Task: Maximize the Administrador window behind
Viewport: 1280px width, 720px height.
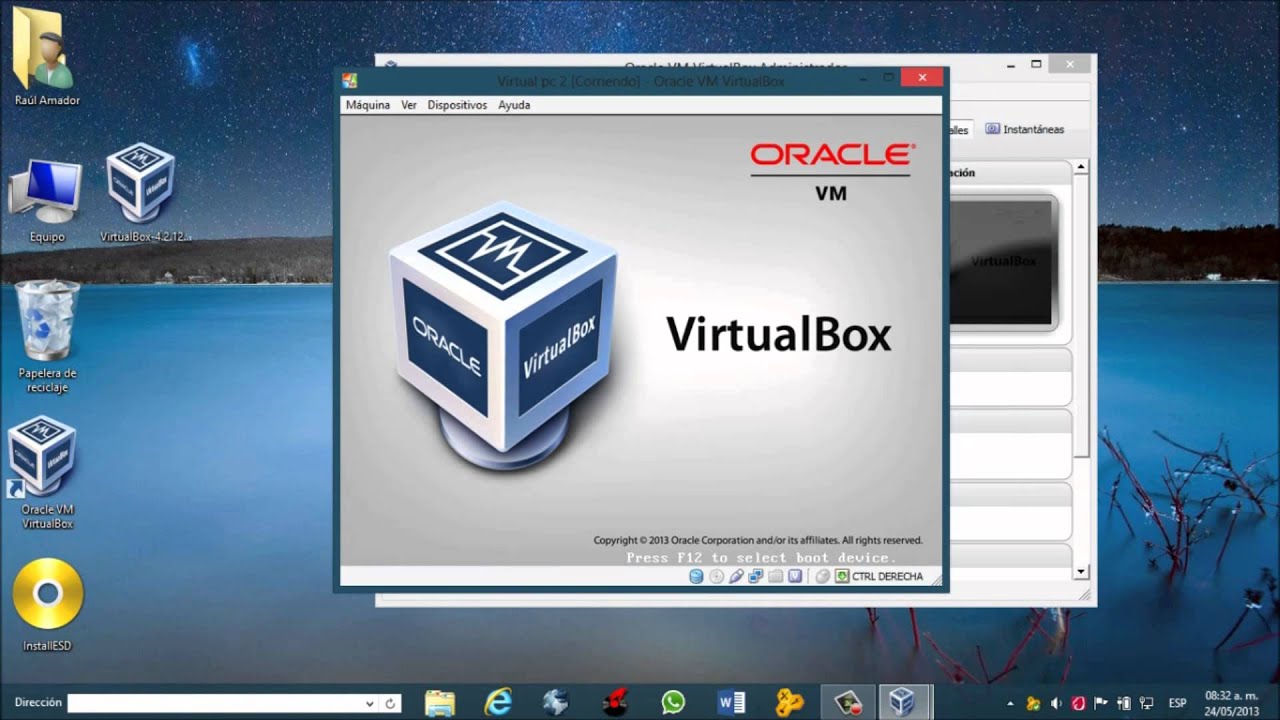Action: [x=1036, y=65]
